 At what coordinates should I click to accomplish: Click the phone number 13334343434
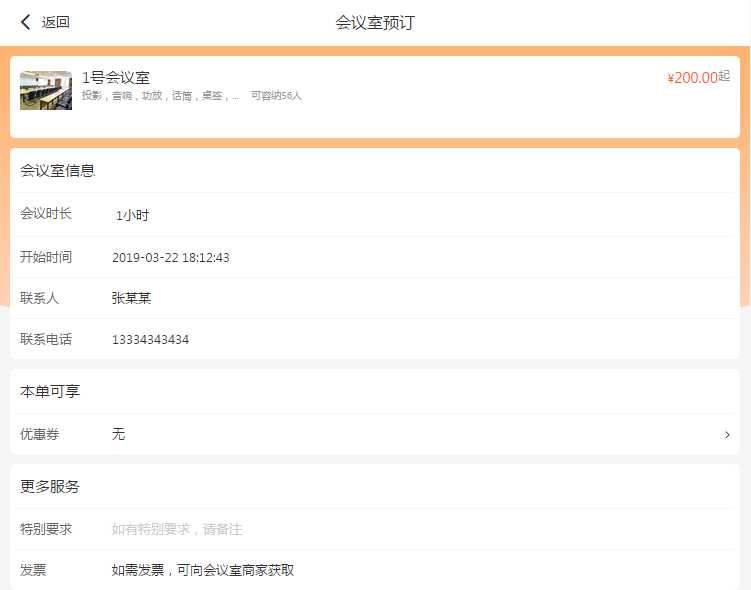click(150, 340)
